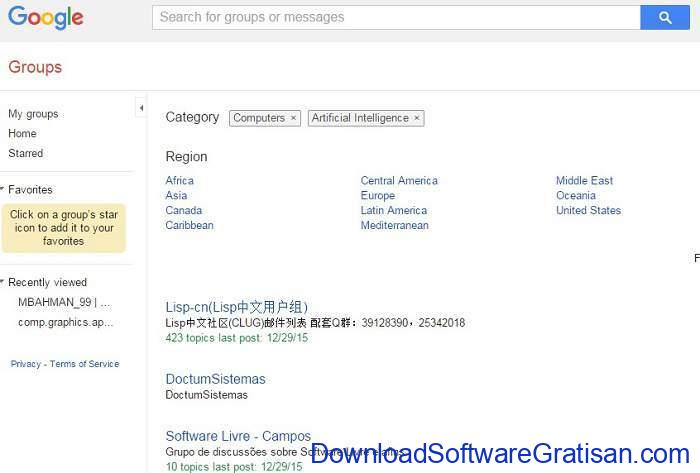Click the Lisp-cn description with QQ numbers
Image resolution: width=700 pixels, height=473 pixels.
coord(315,323)
